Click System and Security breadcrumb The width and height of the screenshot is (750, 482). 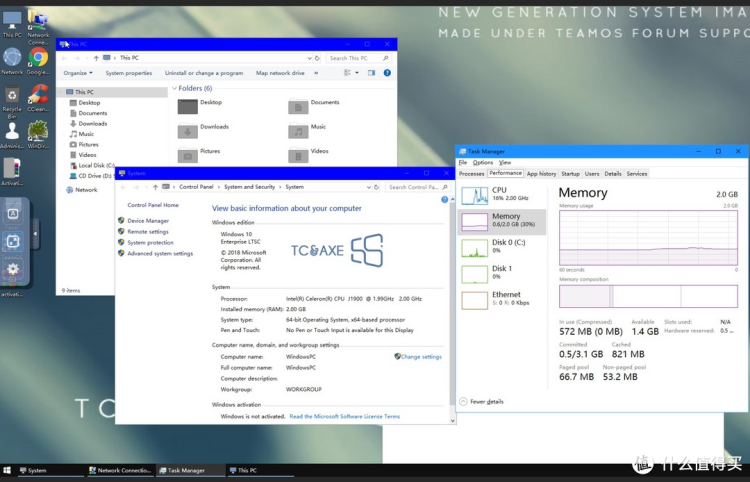tap(249, 187)
